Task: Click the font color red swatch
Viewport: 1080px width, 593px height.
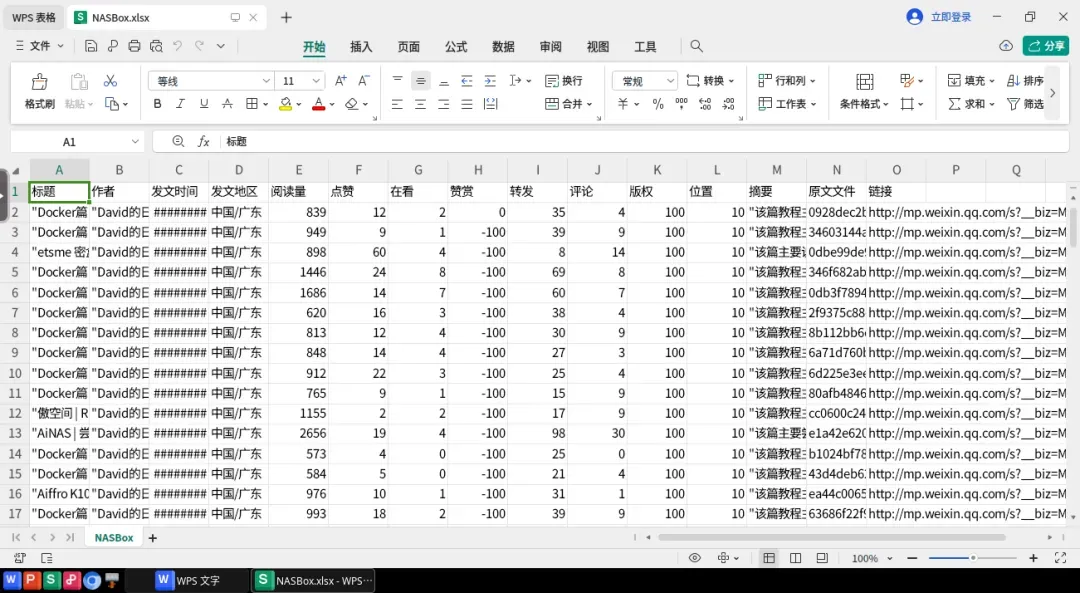Action: (318, 104)
